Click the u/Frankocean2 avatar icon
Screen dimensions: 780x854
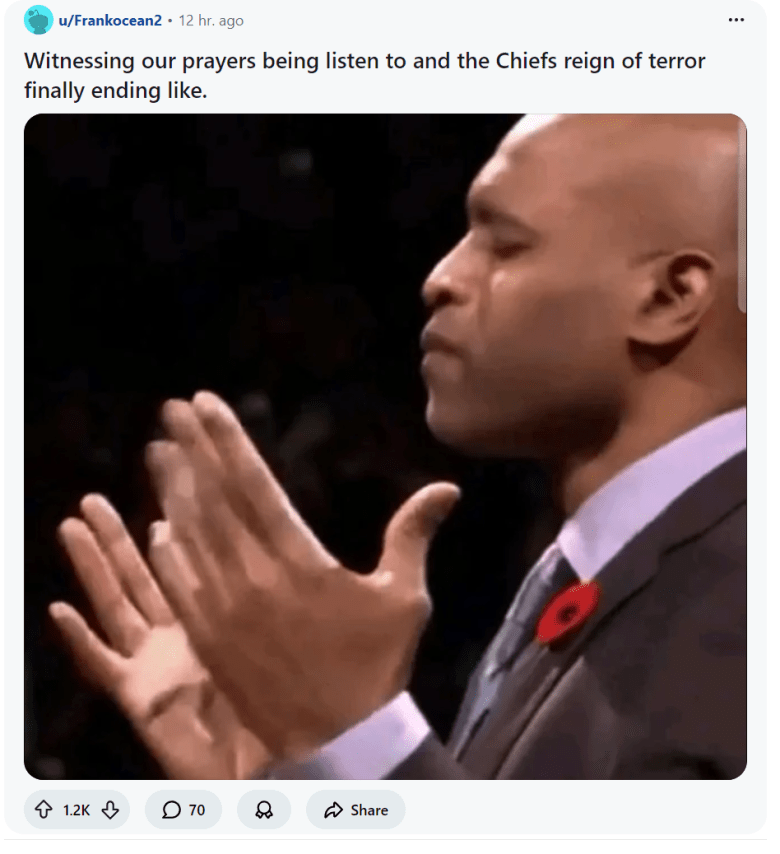coord(38,20)
